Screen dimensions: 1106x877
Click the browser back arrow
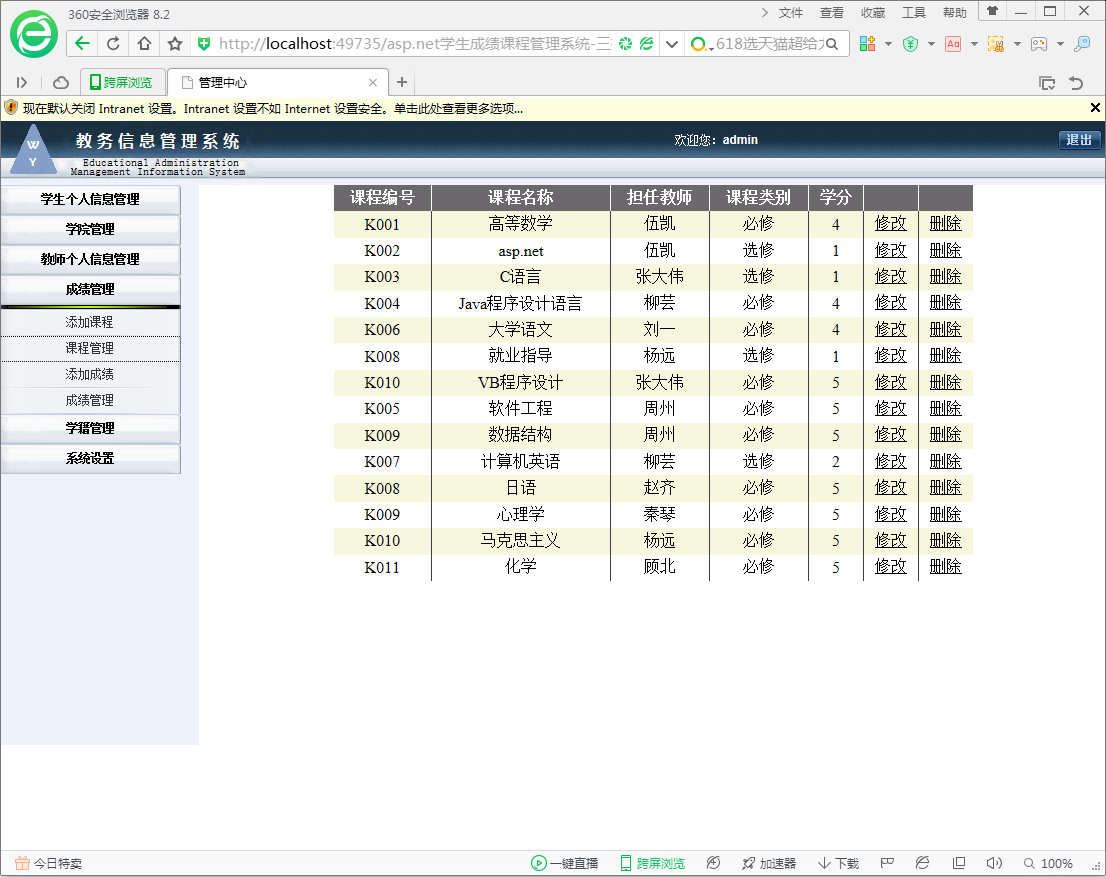point(83,44)
